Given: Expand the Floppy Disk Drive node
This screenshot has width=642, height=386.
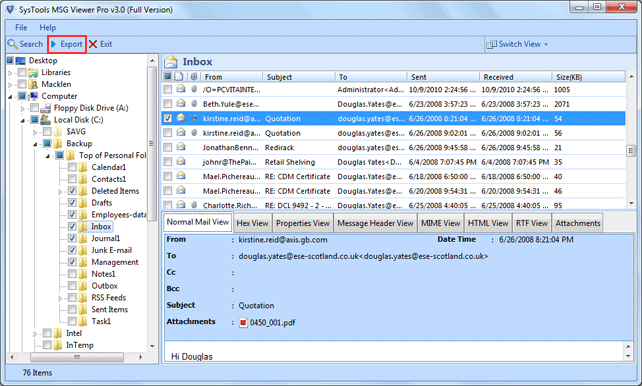Looking at the screenshot, I should click(23, 109).
